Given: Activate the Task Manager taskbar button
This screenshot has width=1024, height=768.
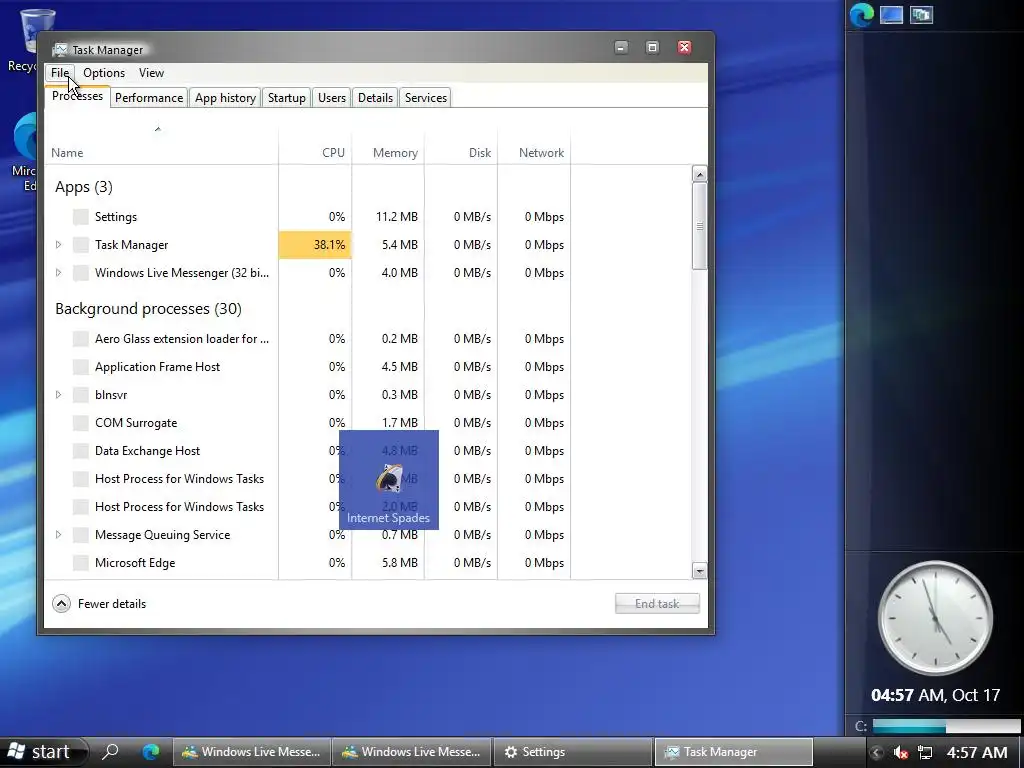Looking at the screenshot, I should [x=733, y=752].
